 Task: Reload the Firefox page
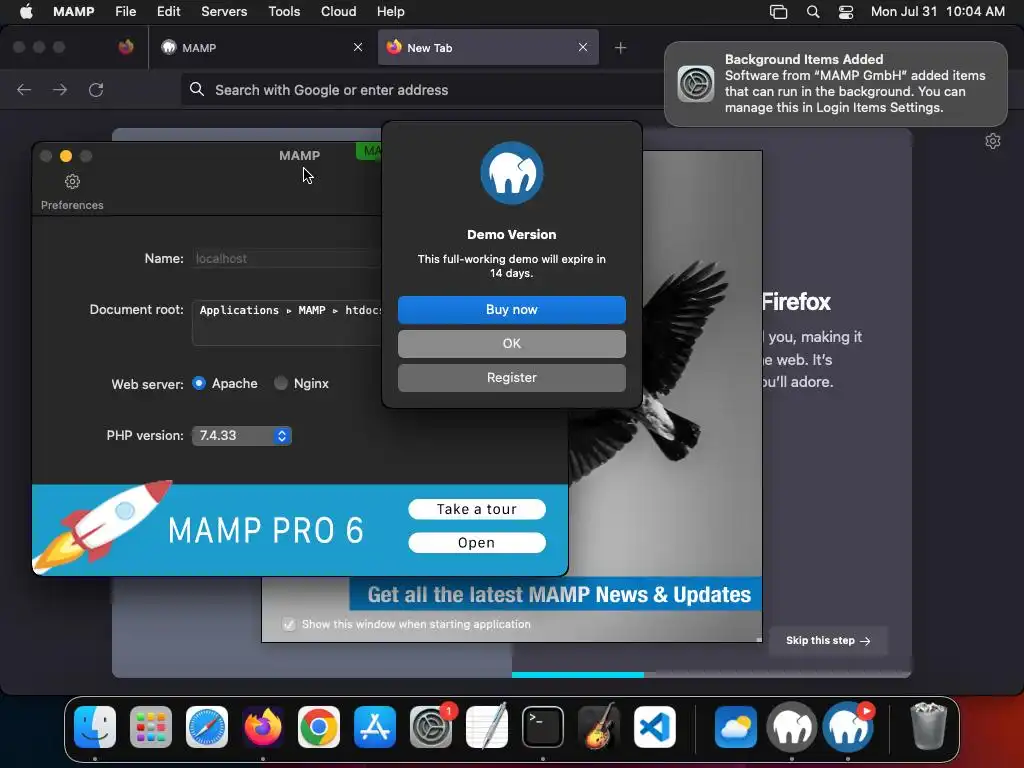96,89
